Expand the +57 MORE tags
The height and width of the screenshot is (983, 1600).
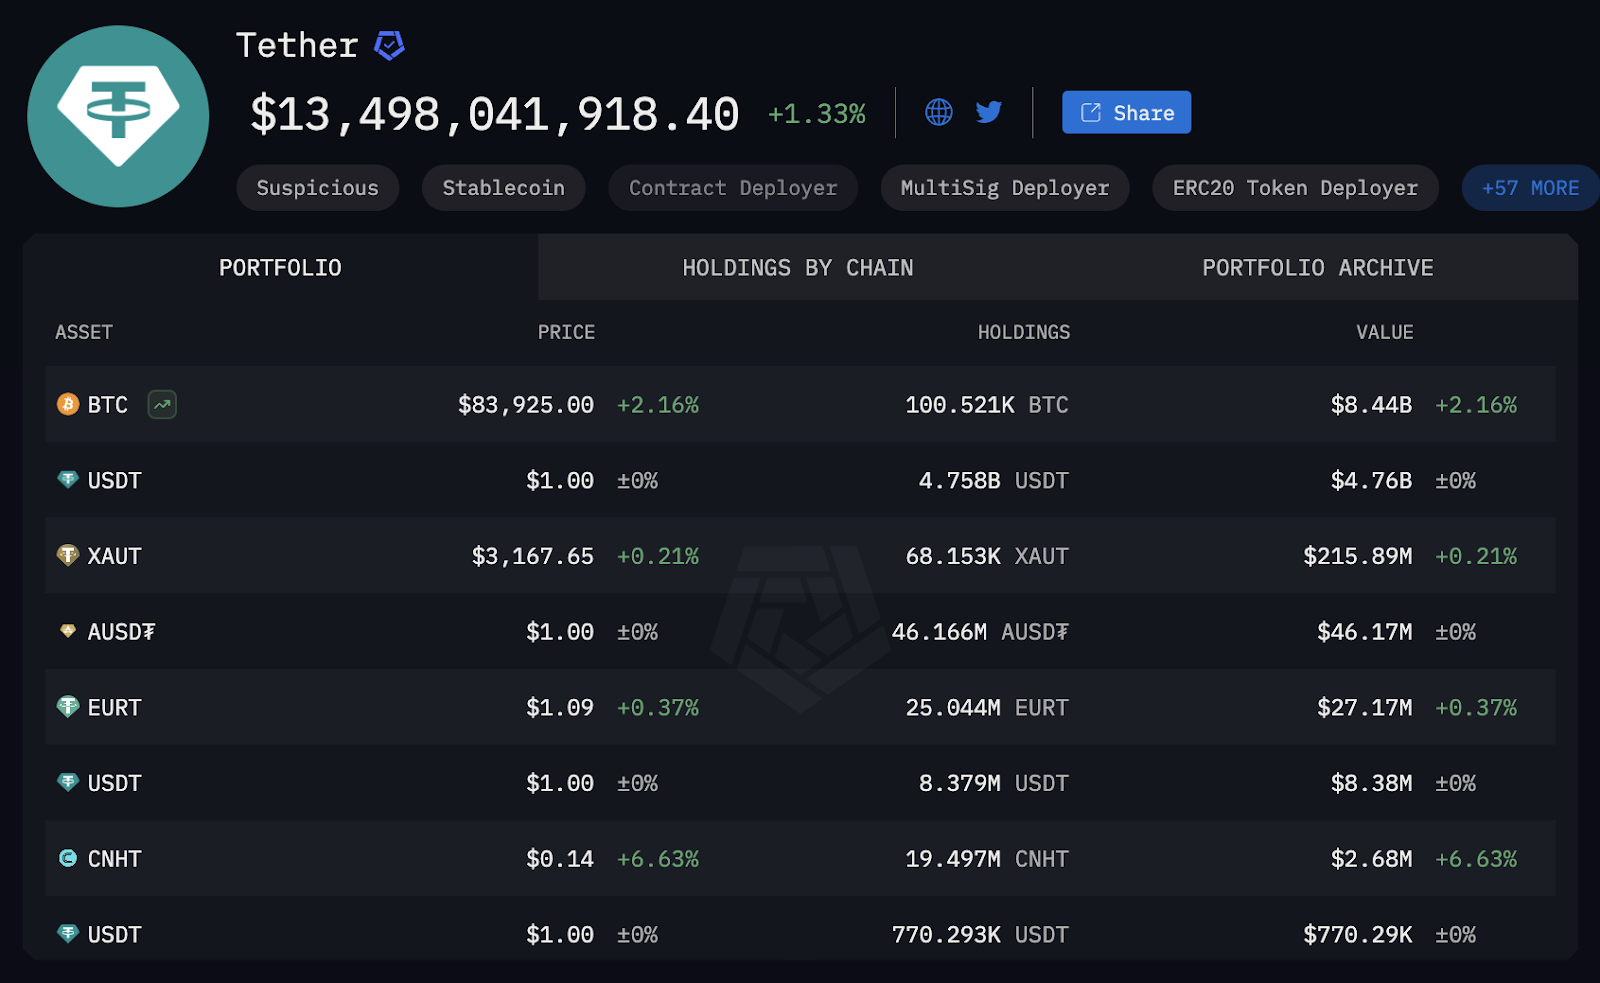1530,188
